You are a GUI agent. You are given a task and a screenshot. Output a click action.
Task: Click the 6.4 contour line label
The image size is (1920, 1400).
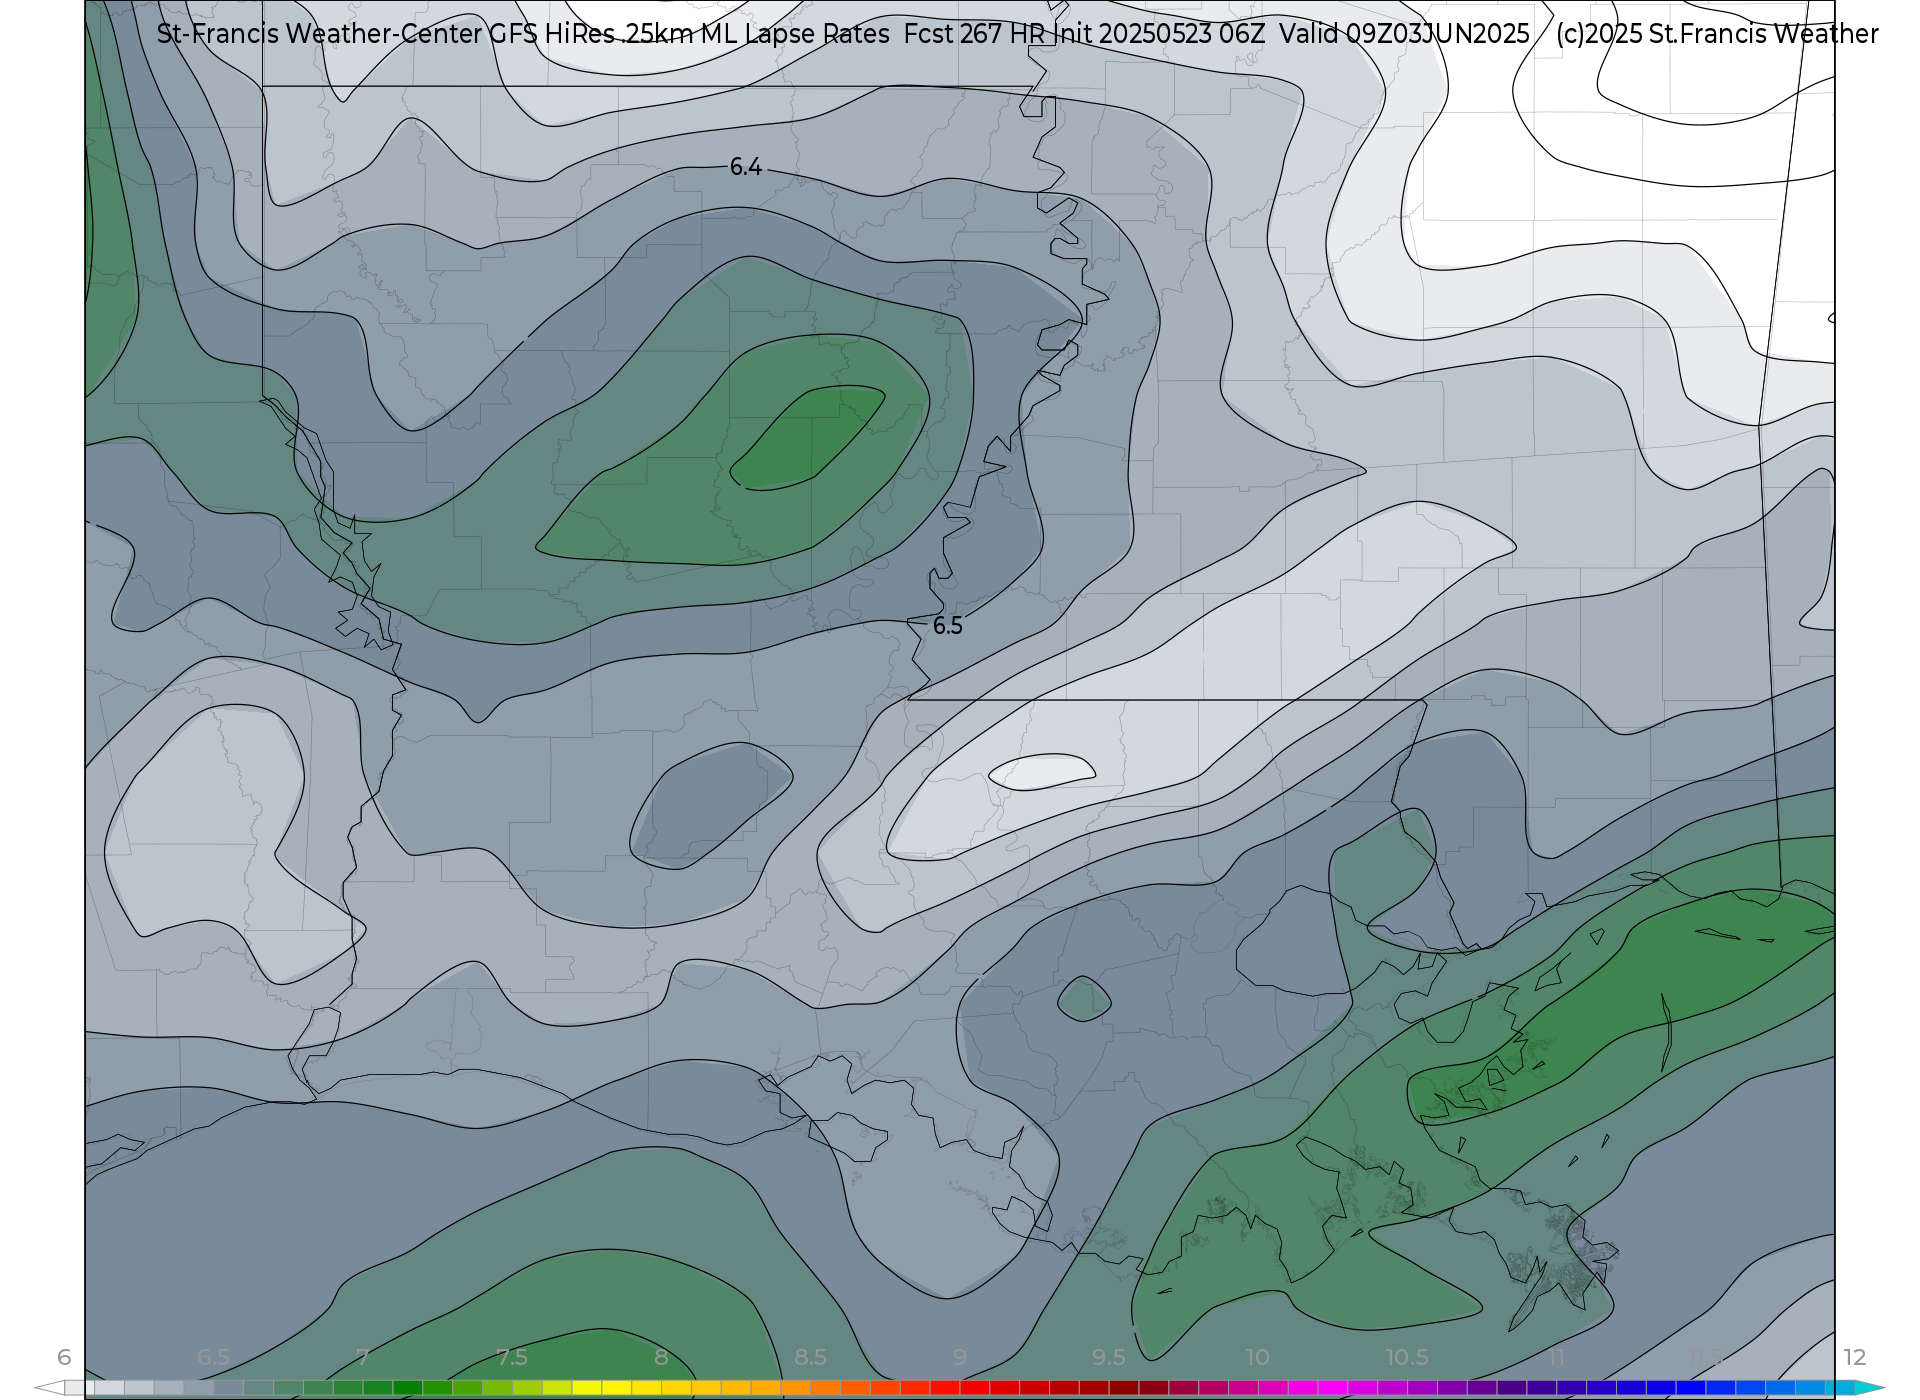[x=746, y=167]
